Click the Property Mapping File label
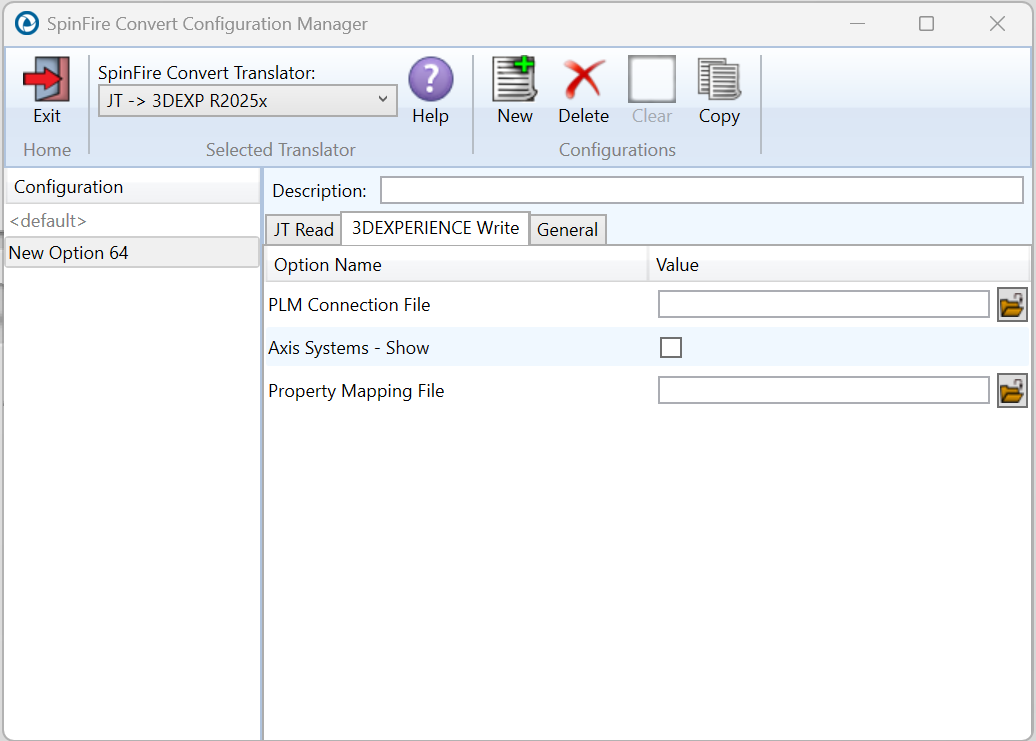The height and width of the screenshot is (741, 1036). click(356, 391)
